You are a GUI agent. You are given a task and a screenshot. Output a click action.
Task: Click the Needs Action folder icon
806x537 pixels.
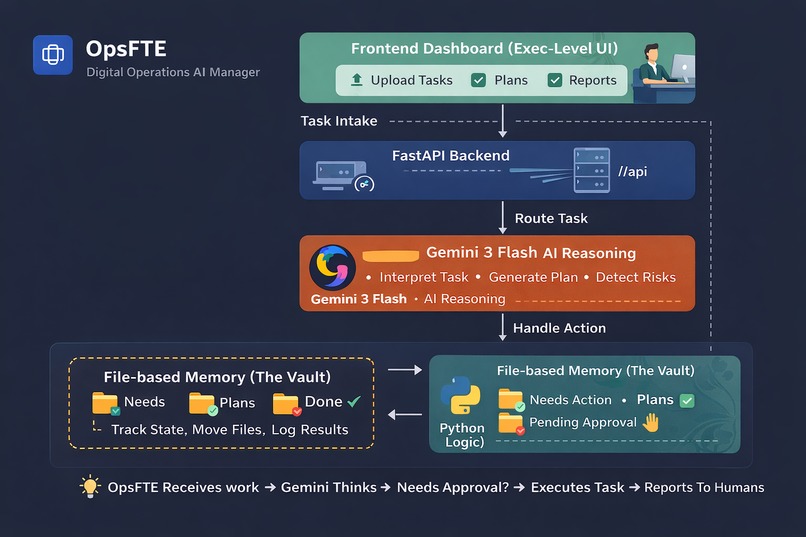511,400
